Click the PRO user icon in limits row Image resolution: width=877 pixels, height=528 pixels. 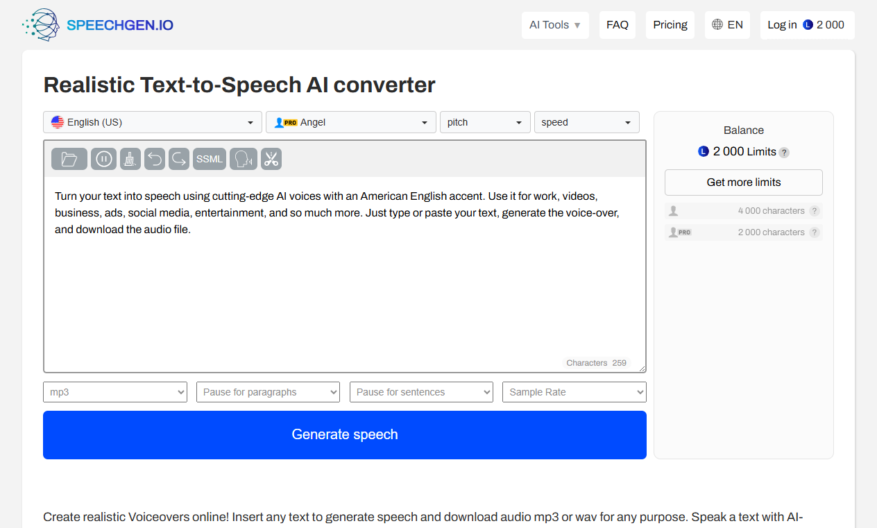(680, 232)
